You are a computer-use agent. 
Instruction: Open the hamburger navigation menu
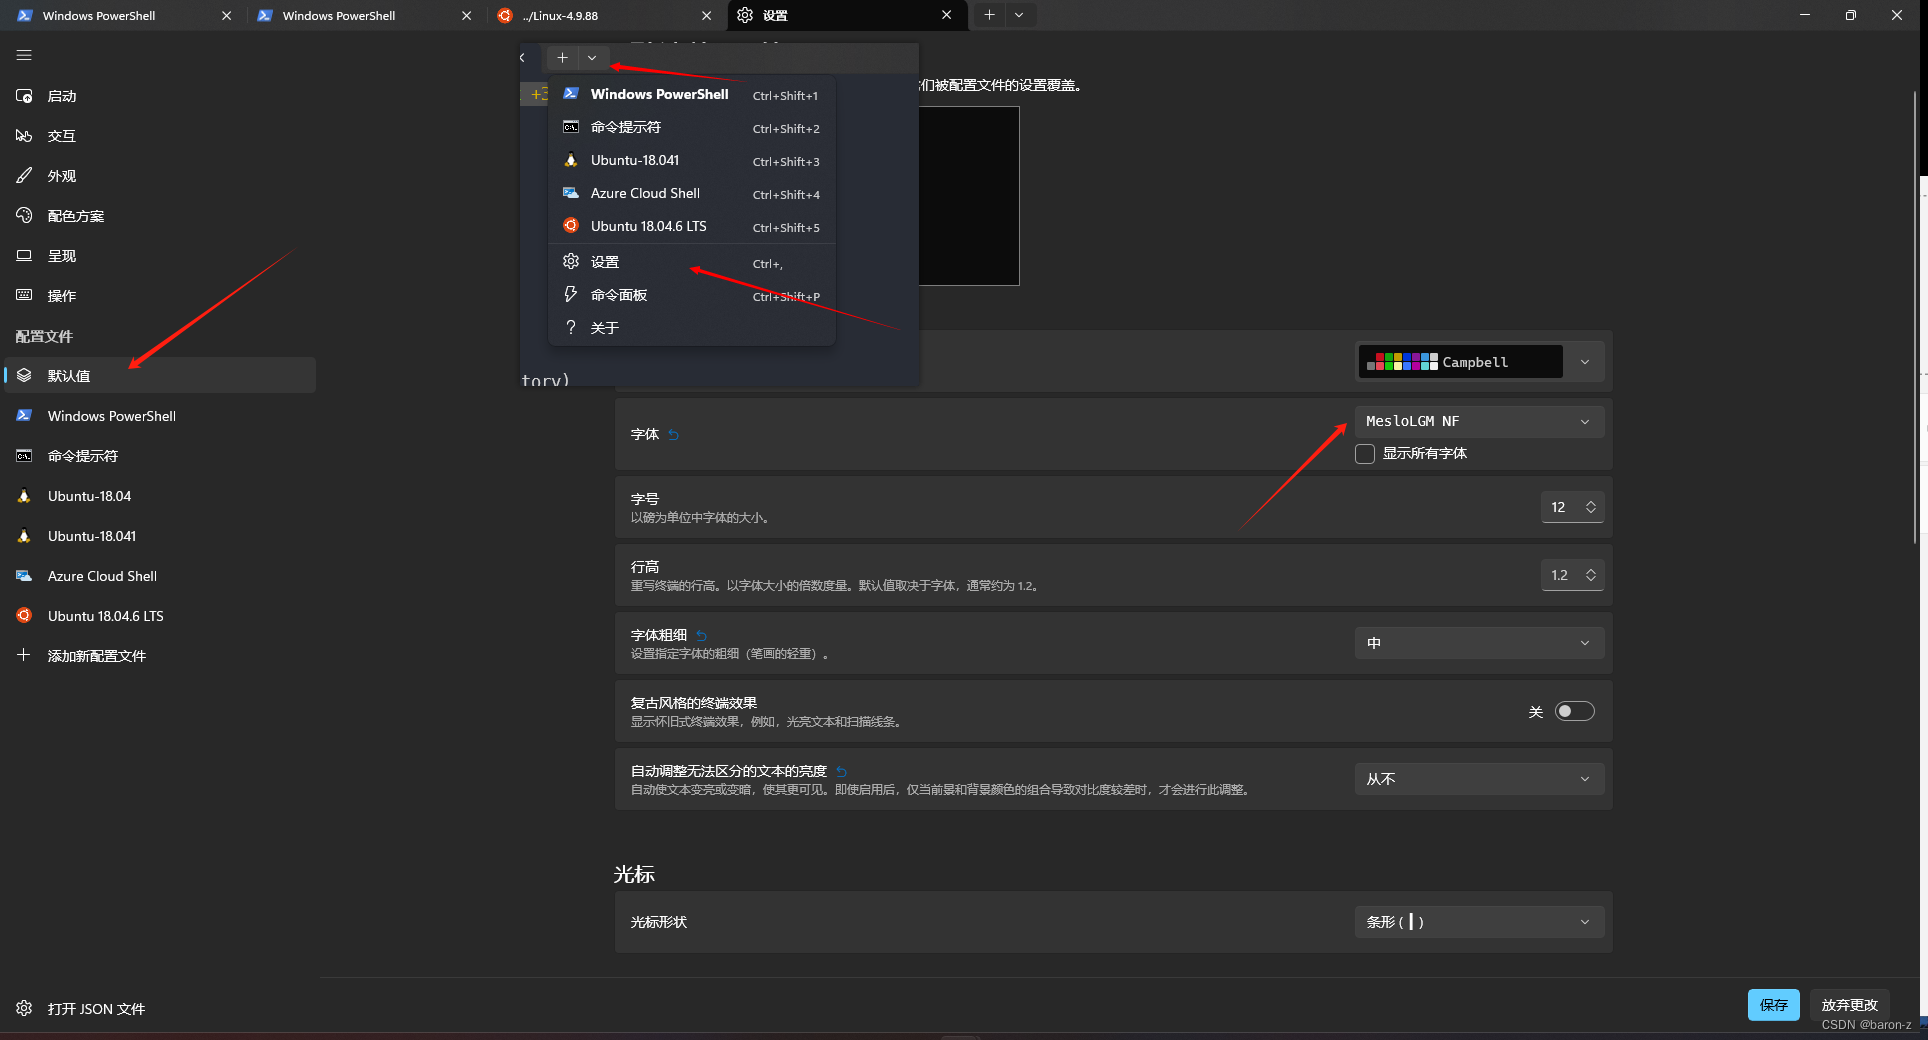tap(24, 56)
